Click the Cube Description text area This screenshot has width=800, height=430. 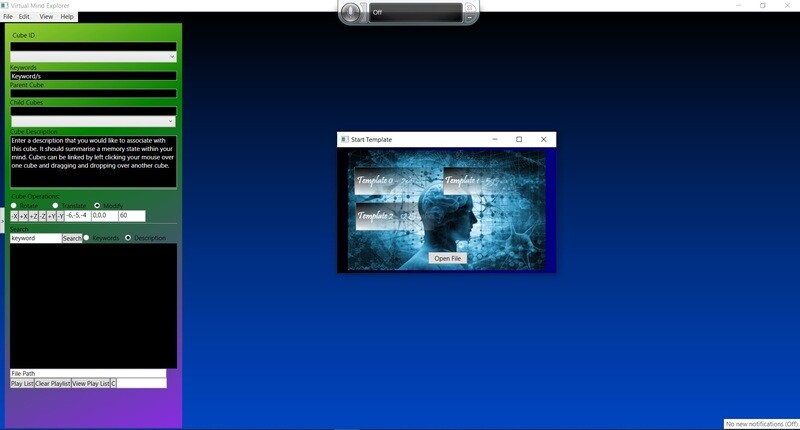coord(93,161)
